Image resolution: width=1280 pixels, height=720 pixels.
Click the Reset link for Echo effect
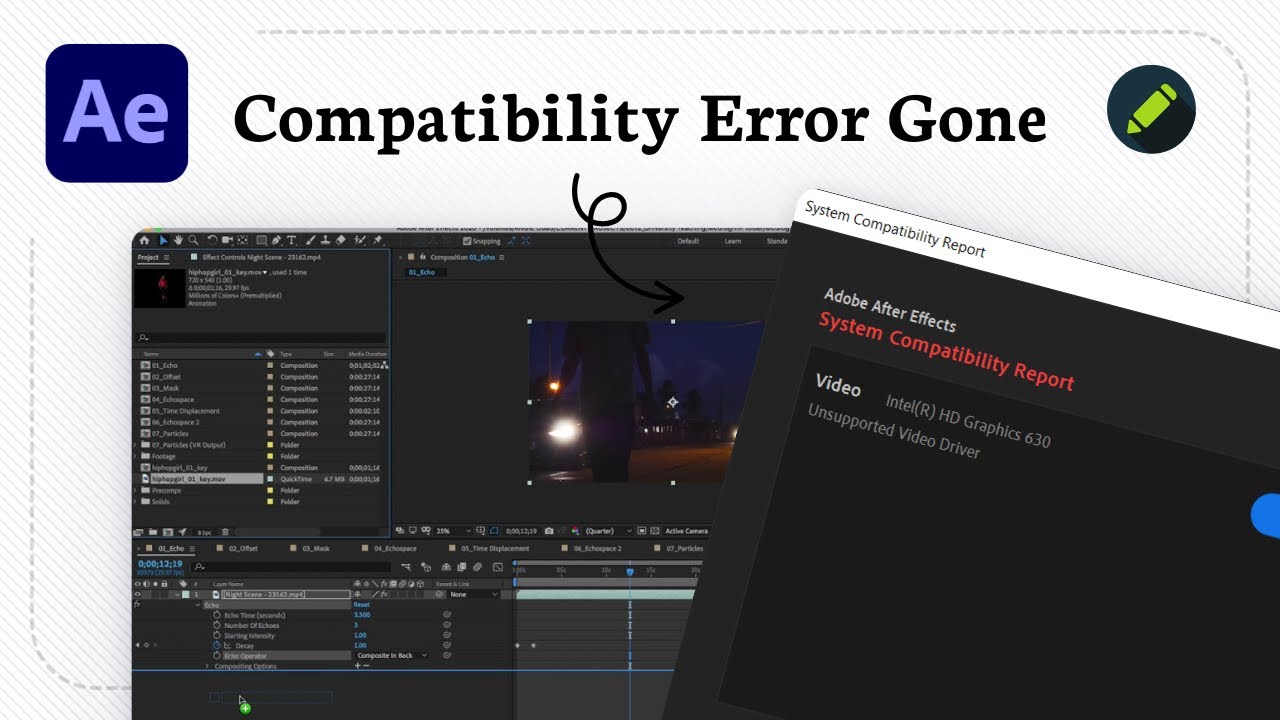[x=362, y=604]
